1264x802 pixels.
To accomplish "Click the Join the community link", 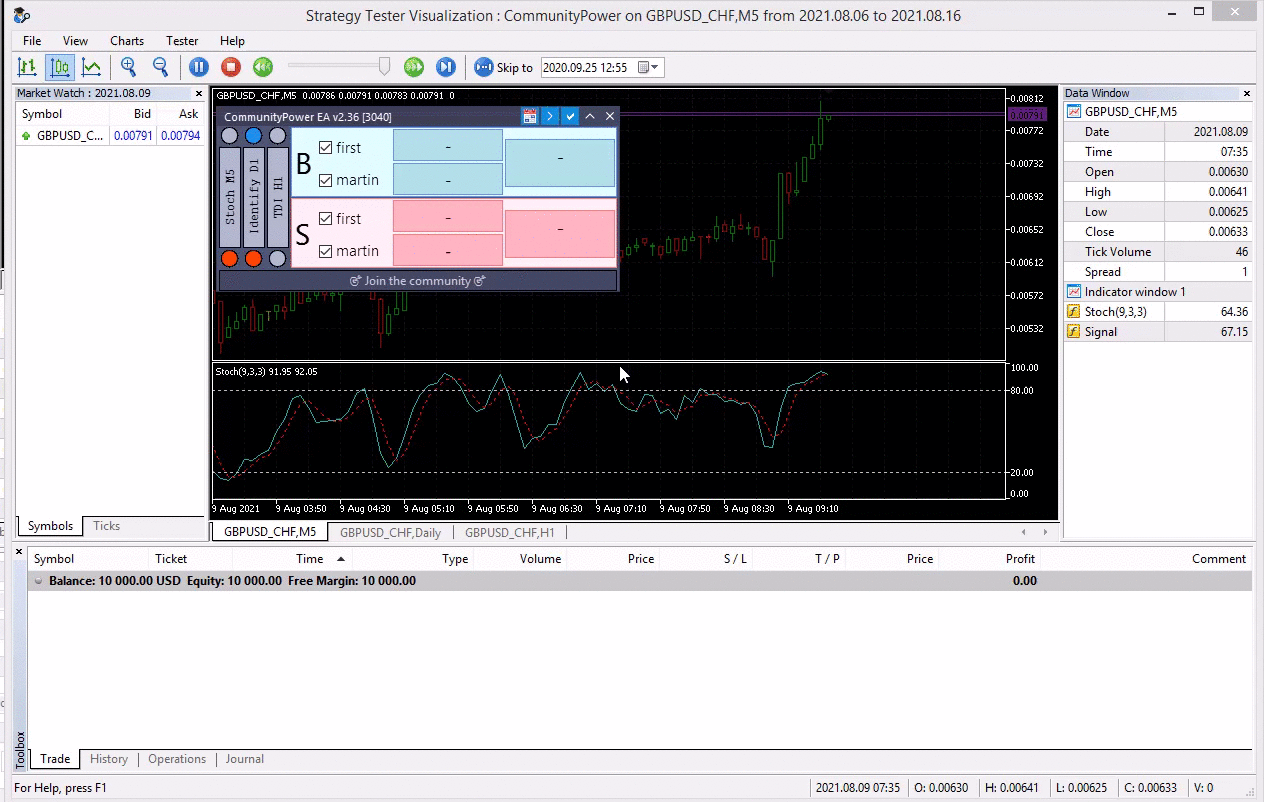I will (418, 281).
